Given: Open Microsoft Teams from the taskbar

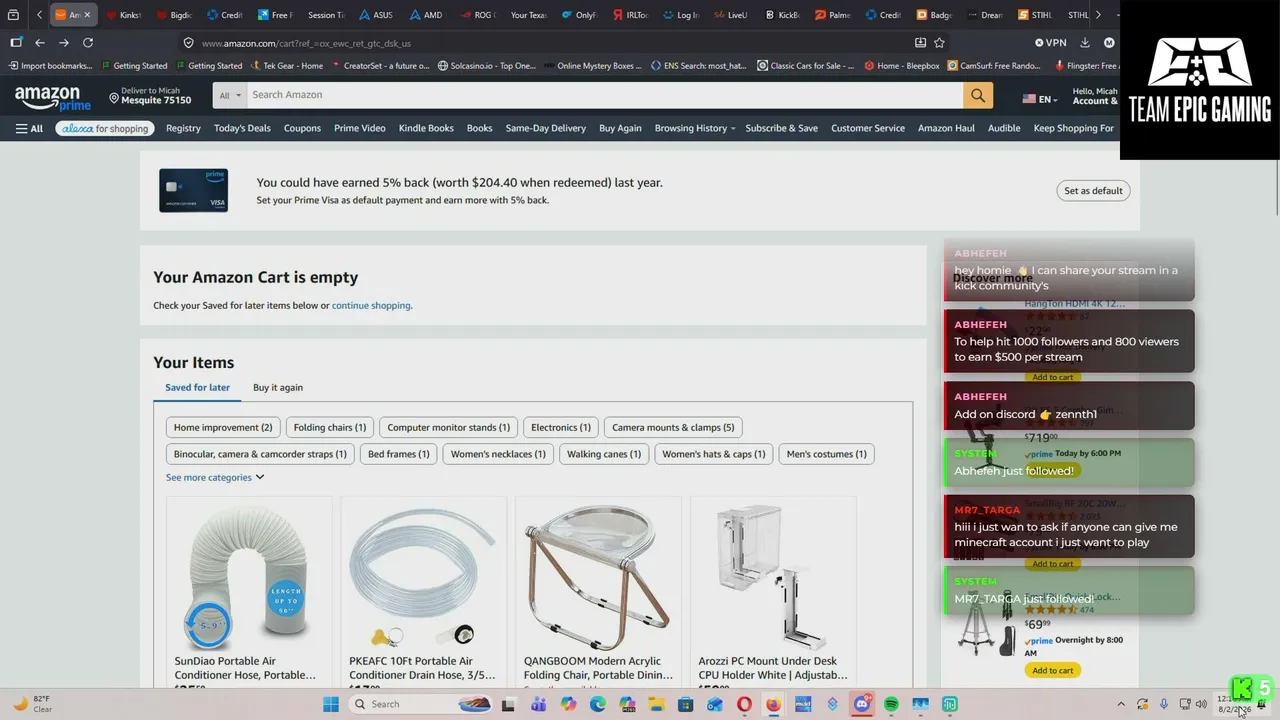Looking at the screenshot, I should (x=539, y=704).
